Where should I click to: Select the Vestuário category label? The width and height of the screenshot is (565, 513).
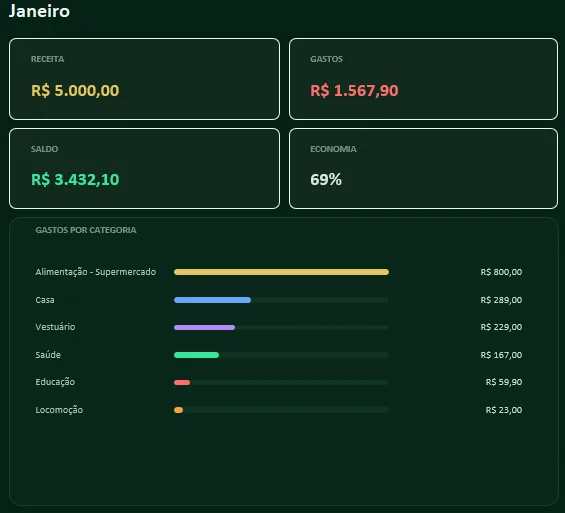(x=55, y=327)
